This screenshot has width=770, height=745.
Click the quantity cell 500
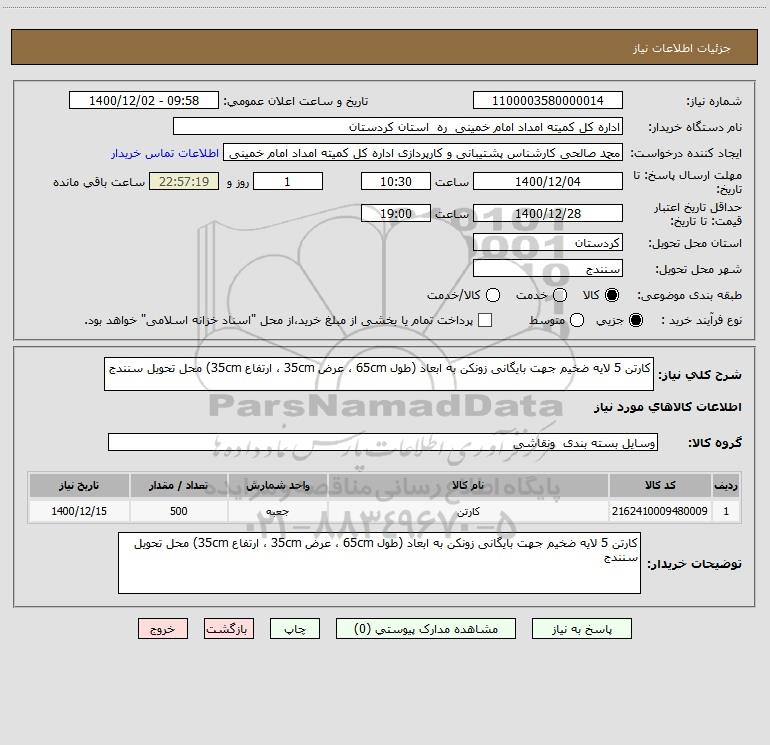tap(178, 511)
